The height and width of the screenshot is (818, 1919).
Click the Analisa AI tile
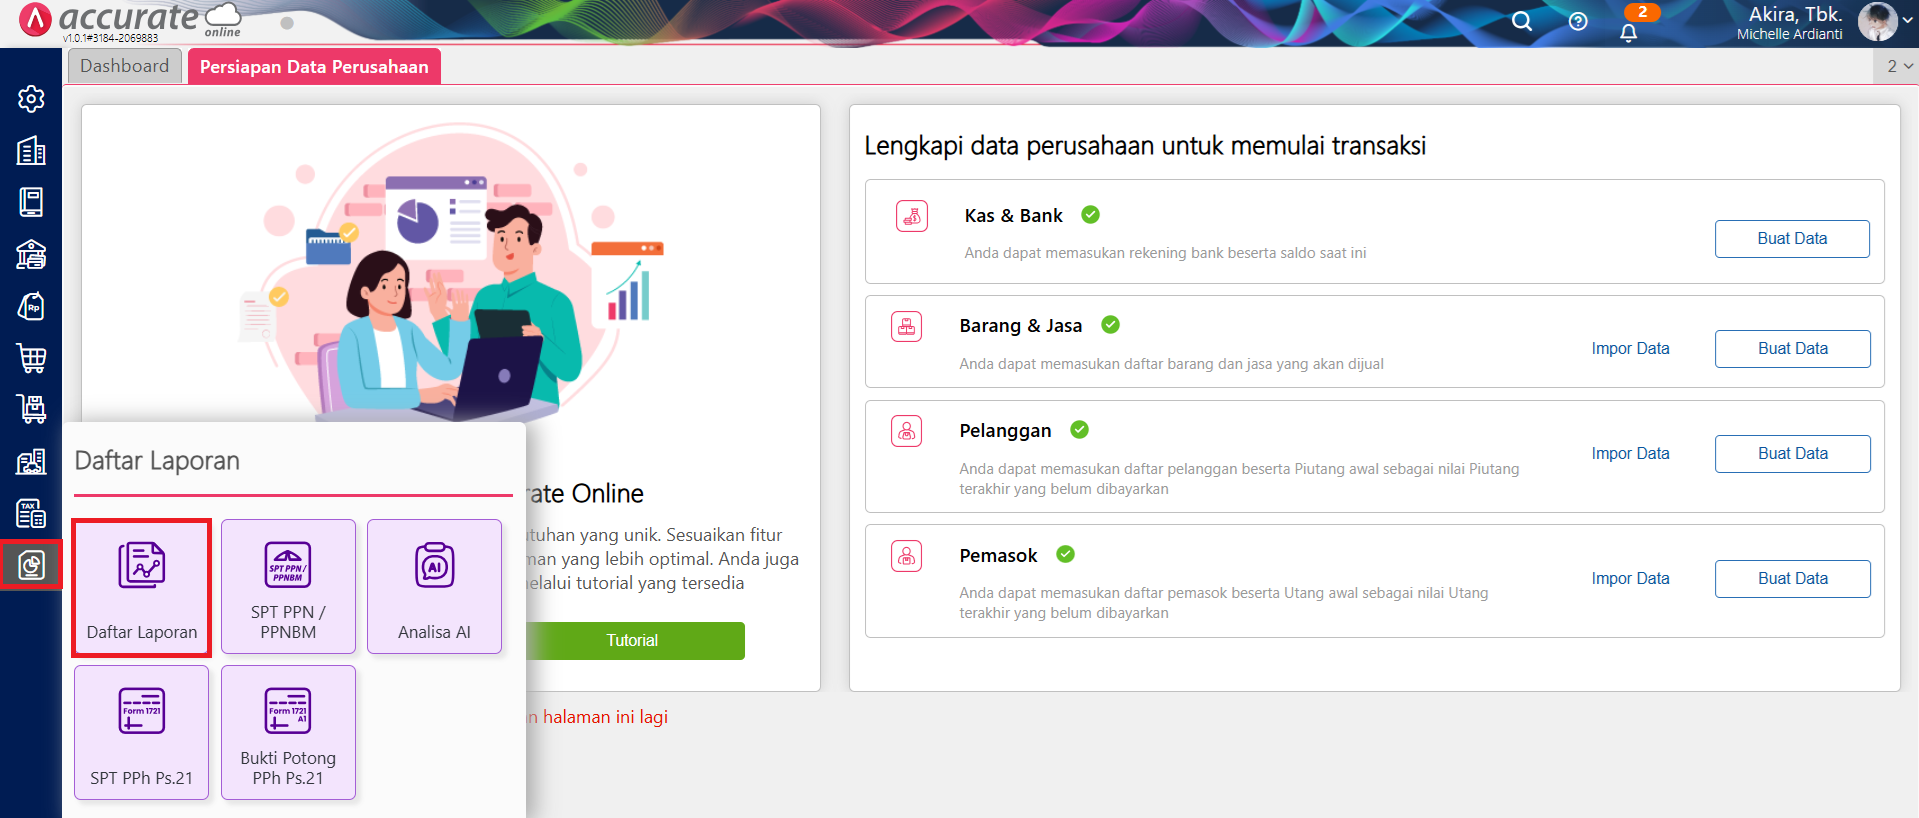pos(434,586)
